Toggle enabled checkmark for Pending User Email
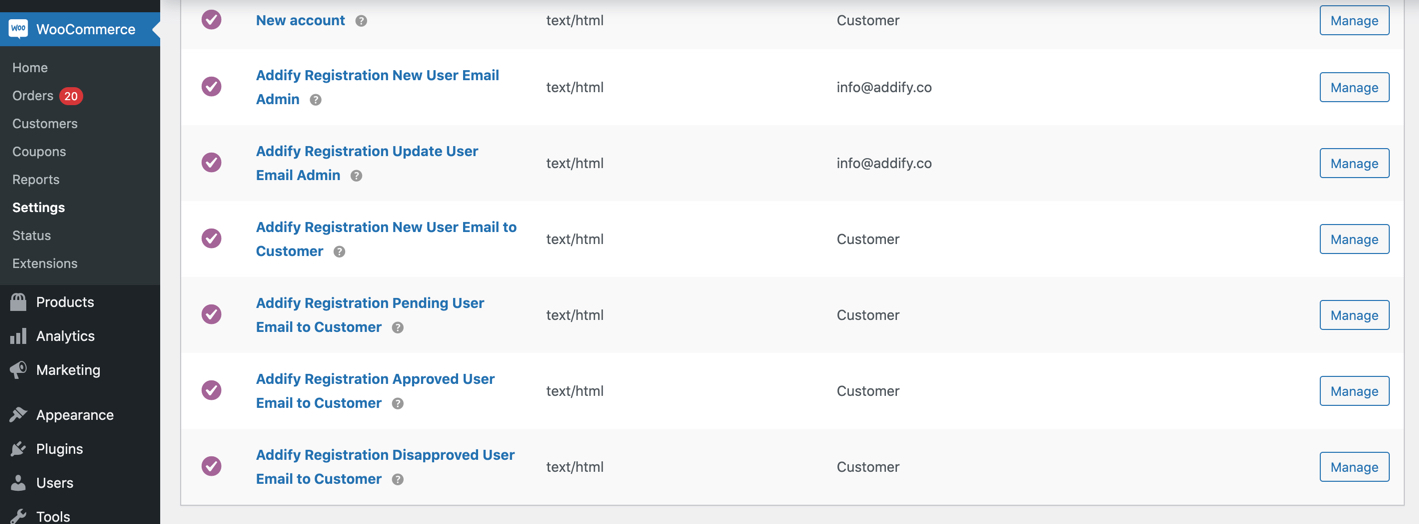This screenshot has width=1419, height=524. coord(212,314)
